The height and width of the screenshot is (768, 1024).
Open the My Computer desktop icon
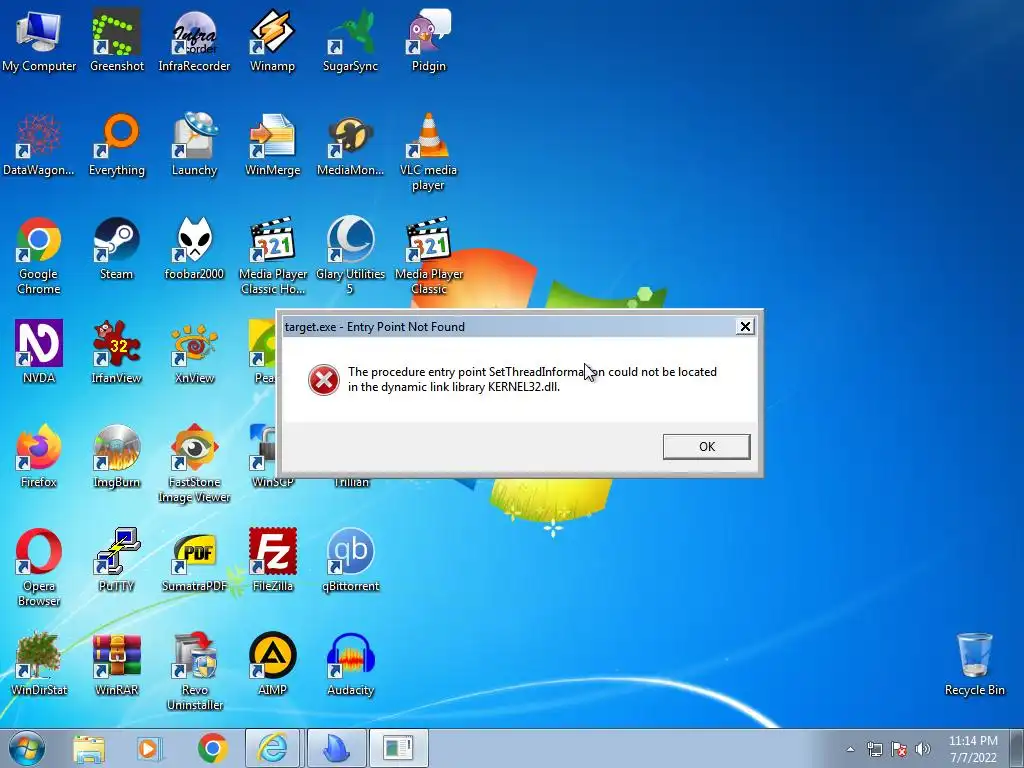pyautogui.click(x=39, y=40)
